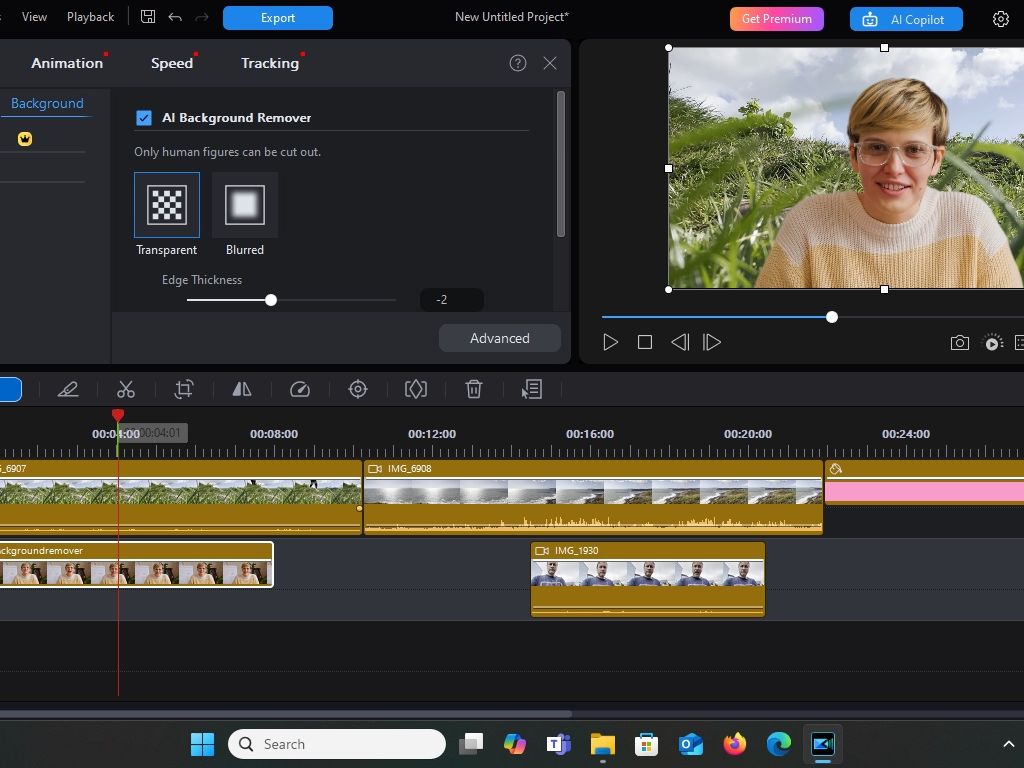1024x768 pixels.
Task: Select the Background side tab
Action: click(x=47, y=103)
